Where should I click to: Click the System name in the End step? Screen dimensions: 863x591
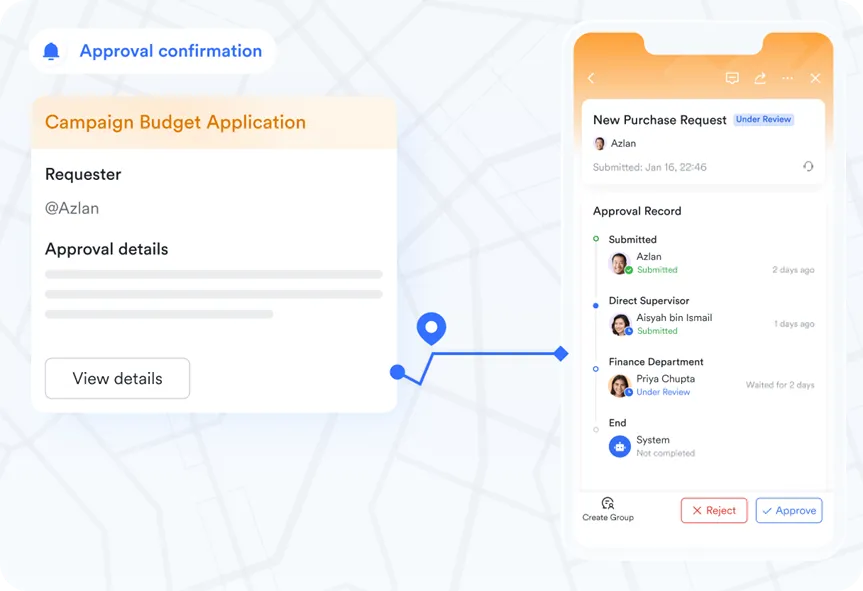coord(653,440)
